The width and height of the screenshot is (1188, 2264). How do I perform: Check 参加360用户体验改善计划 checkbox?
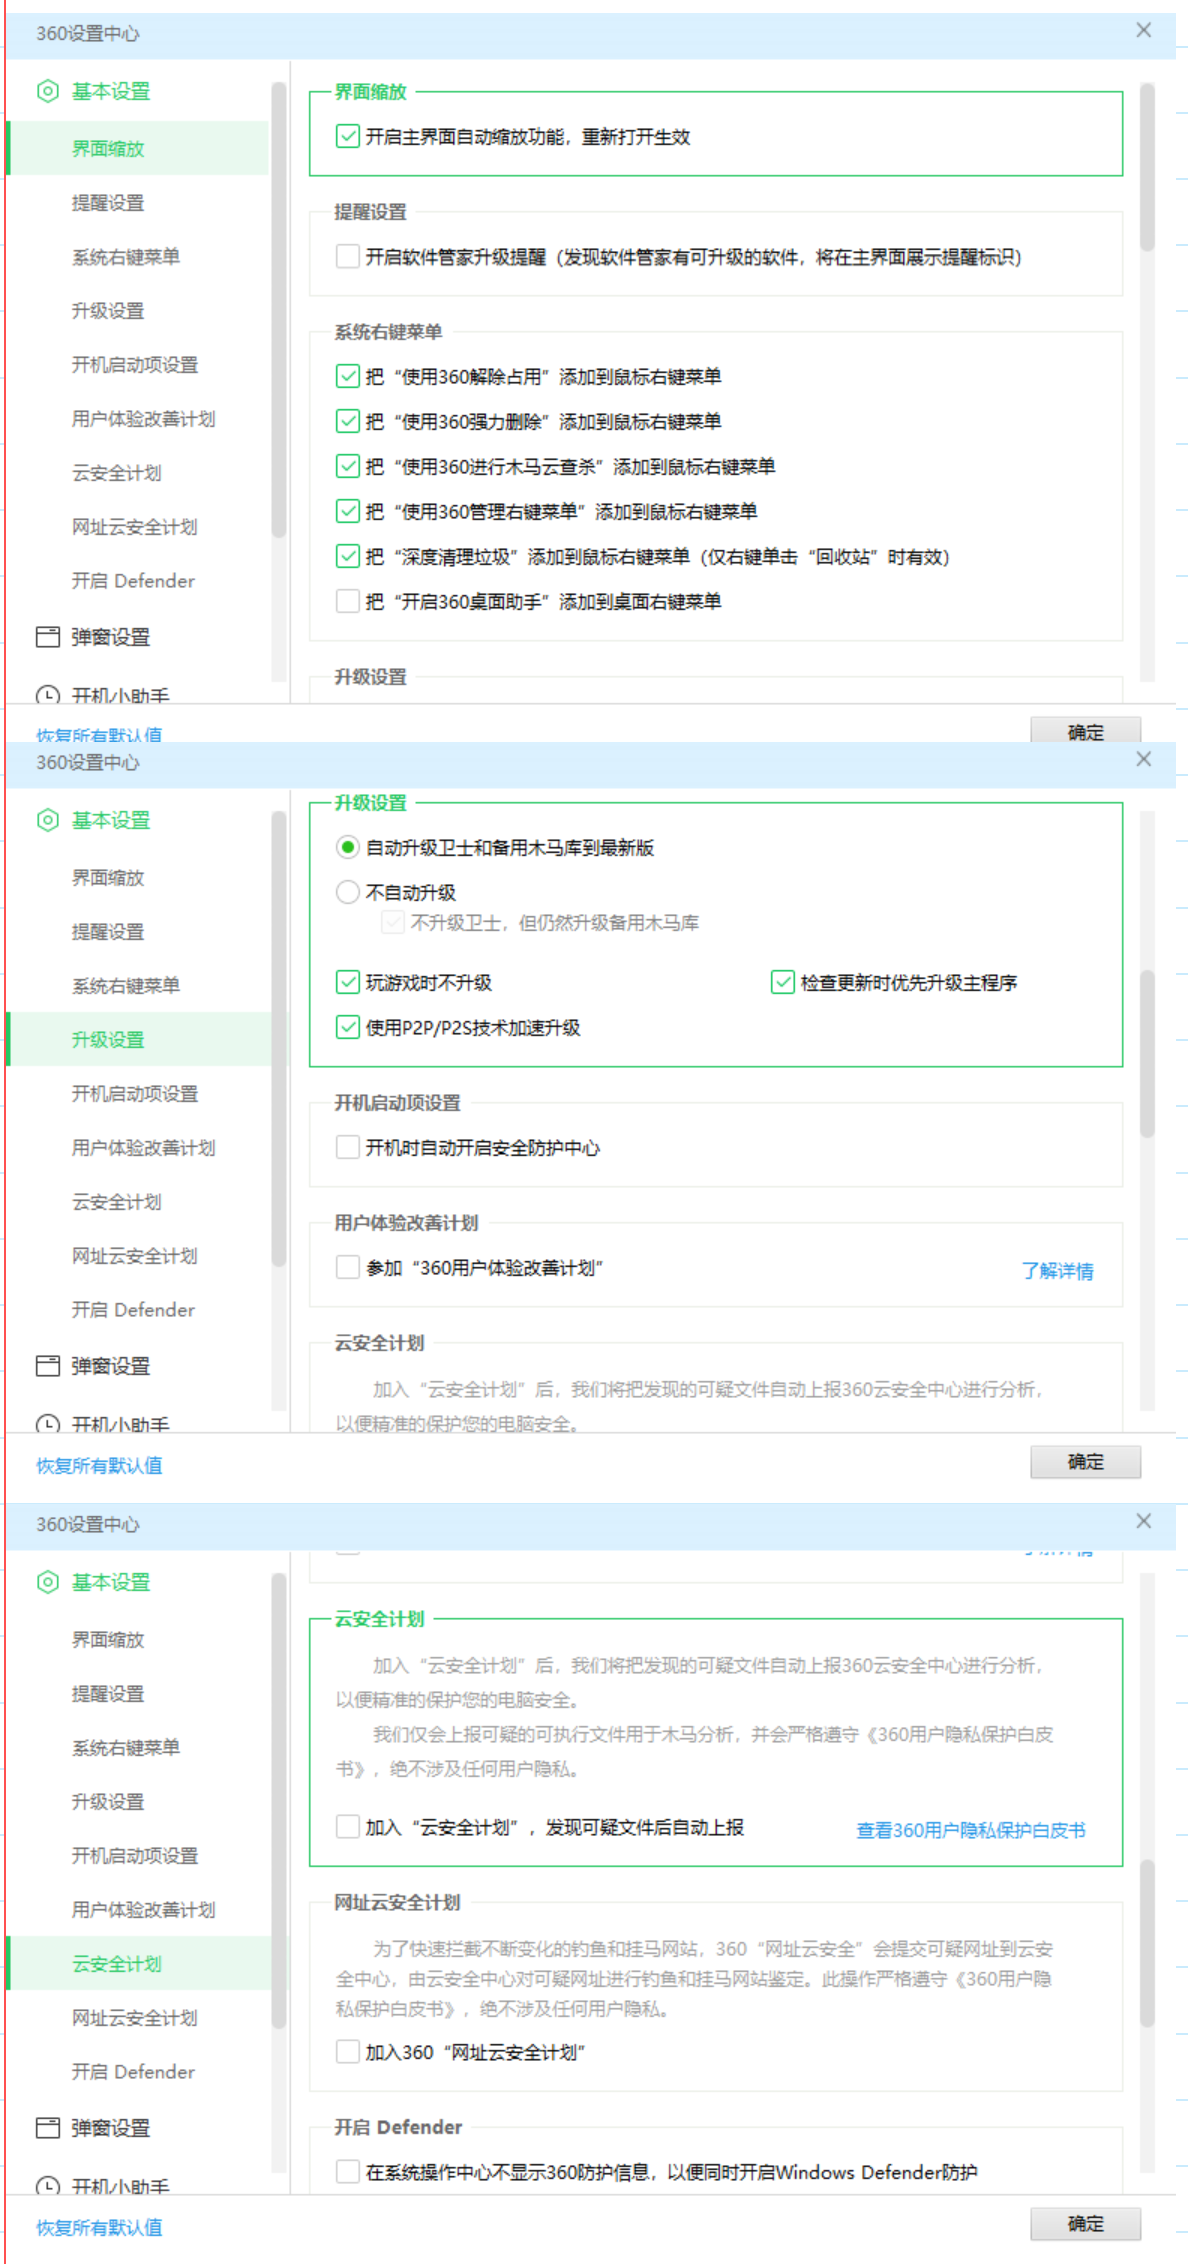348,1267
